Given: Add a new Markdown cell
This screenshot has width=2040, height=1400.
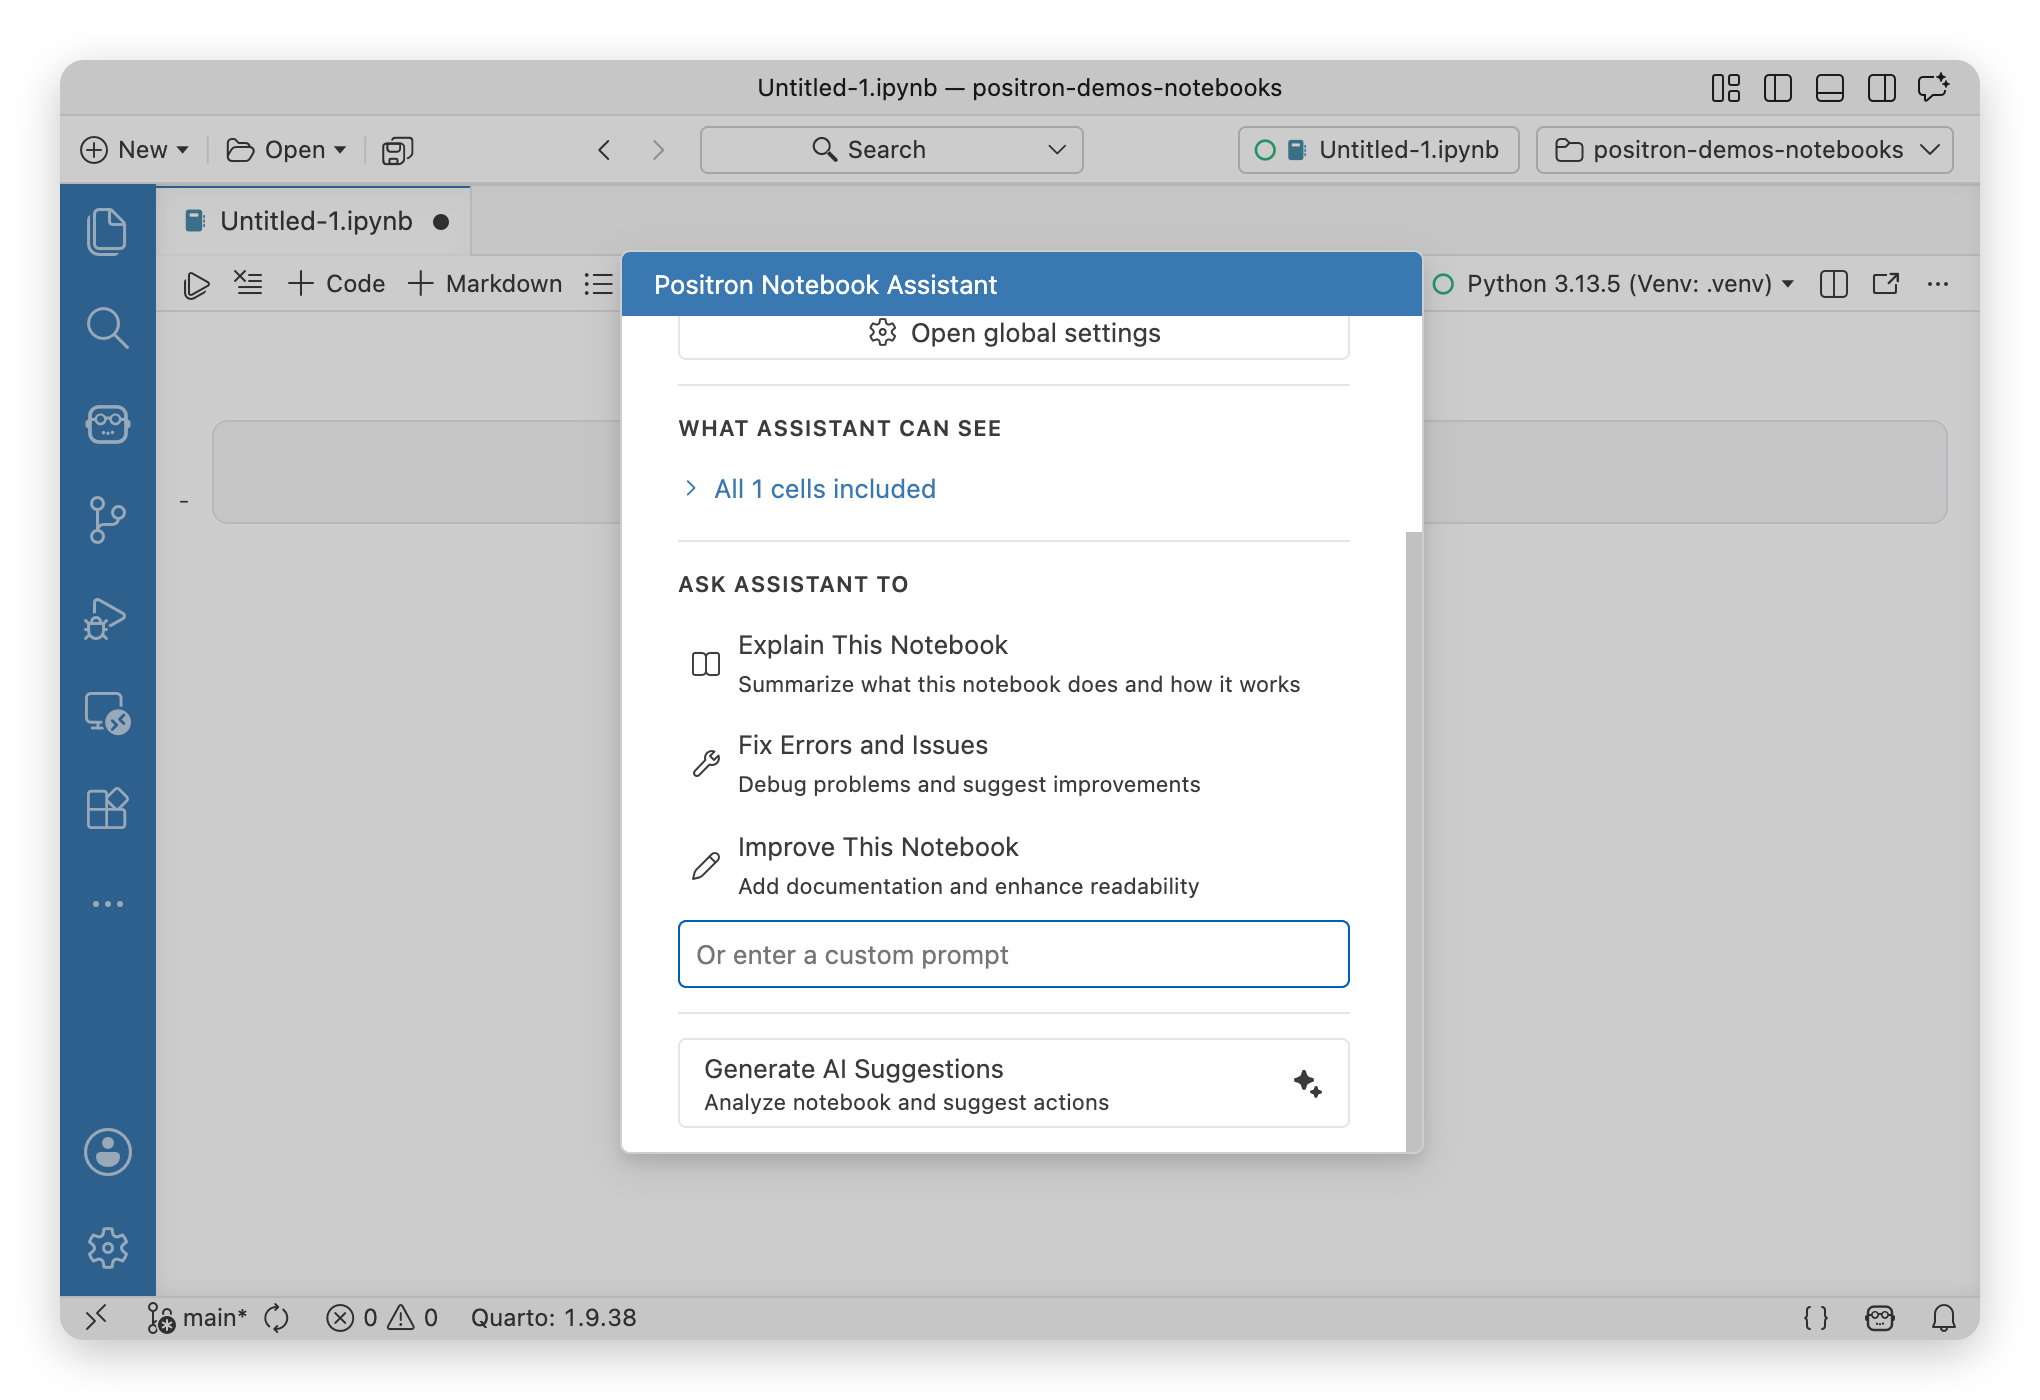Looking at the screenshot, I should click(x=485, y=284).
